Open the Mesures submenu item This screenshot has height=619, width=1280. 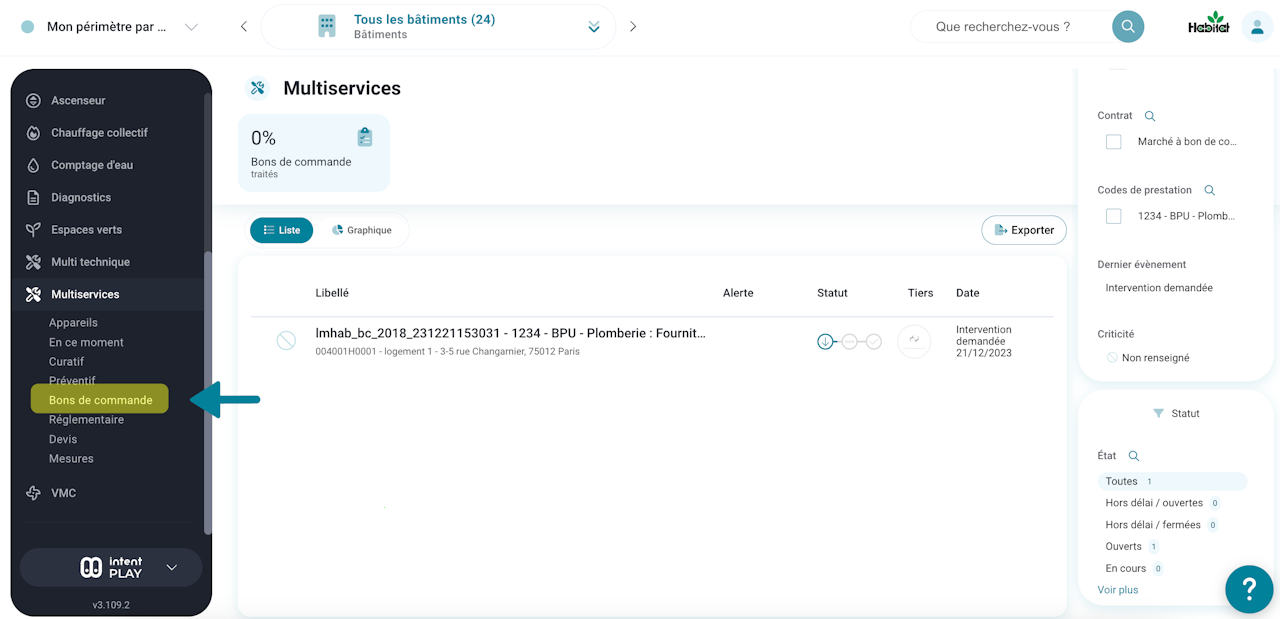click(71, 459)
